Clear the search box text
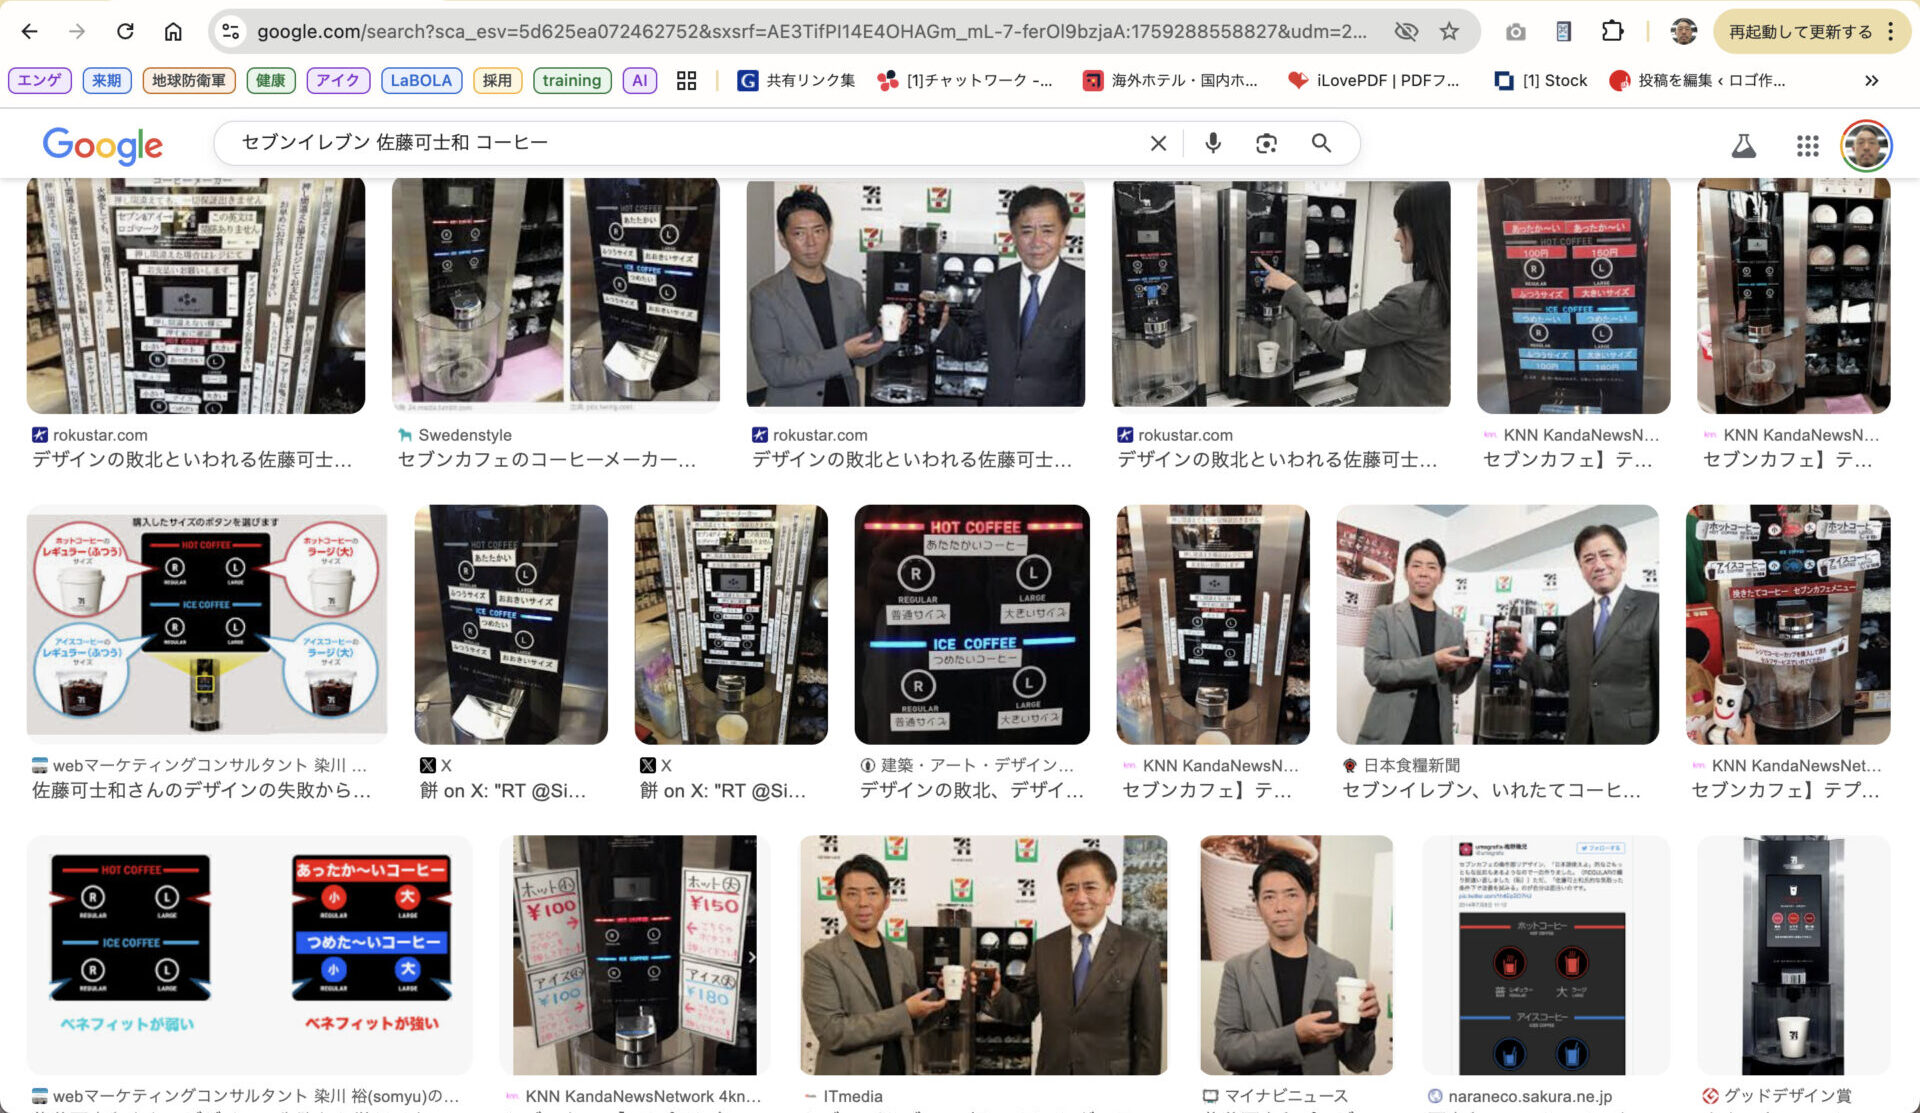Viewport: 1920px width, 1113px height. [1158, 143]
